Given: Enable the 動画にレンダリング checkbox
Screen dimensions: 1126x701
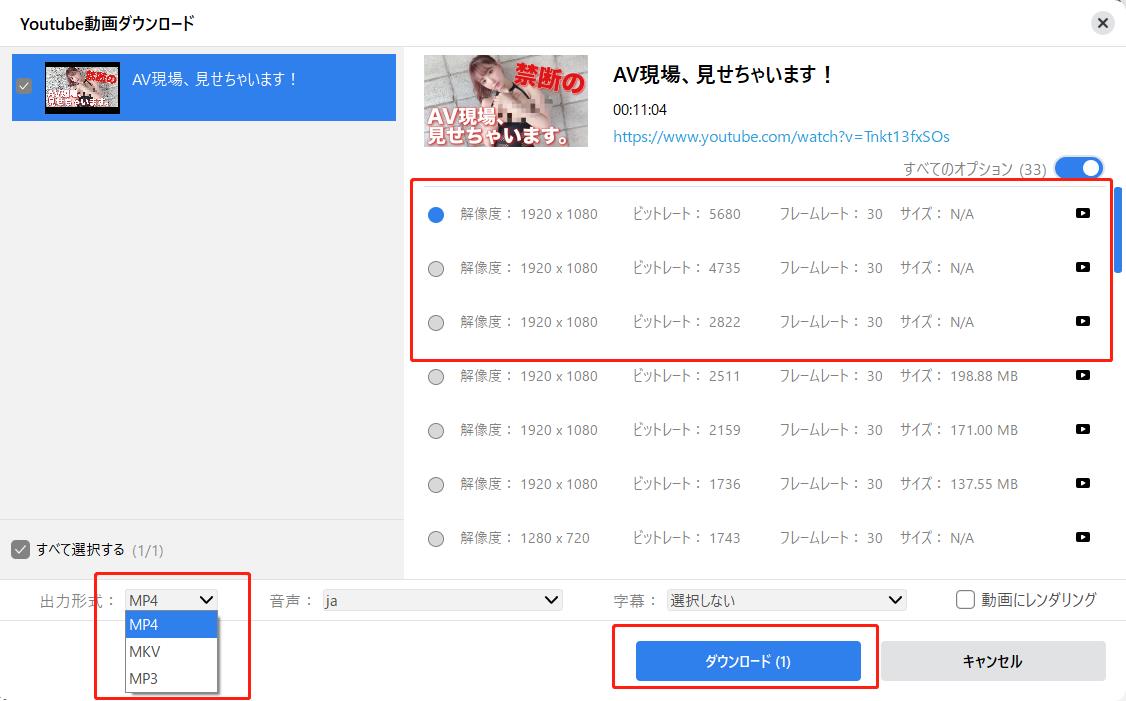Looking at the screenshot, I should click(x=965, y=599).
